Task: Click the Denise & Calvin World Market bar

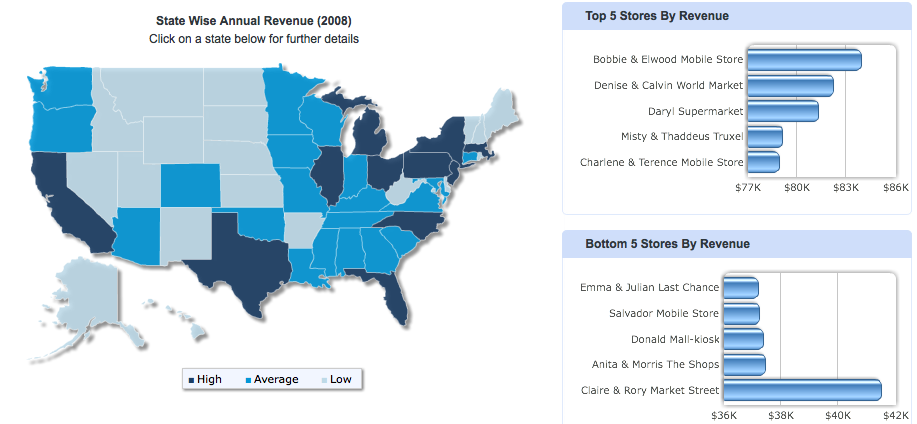Action: pos(790,86)
